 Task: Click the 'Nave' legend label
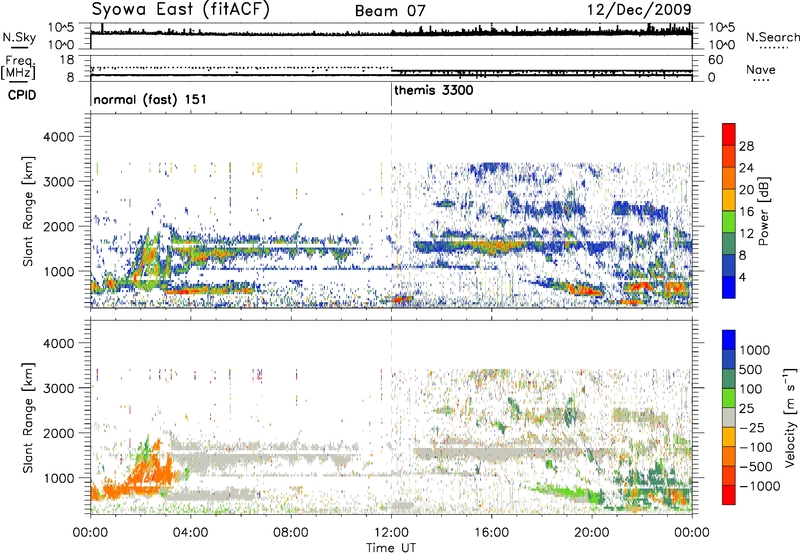(x=761, y=70)
